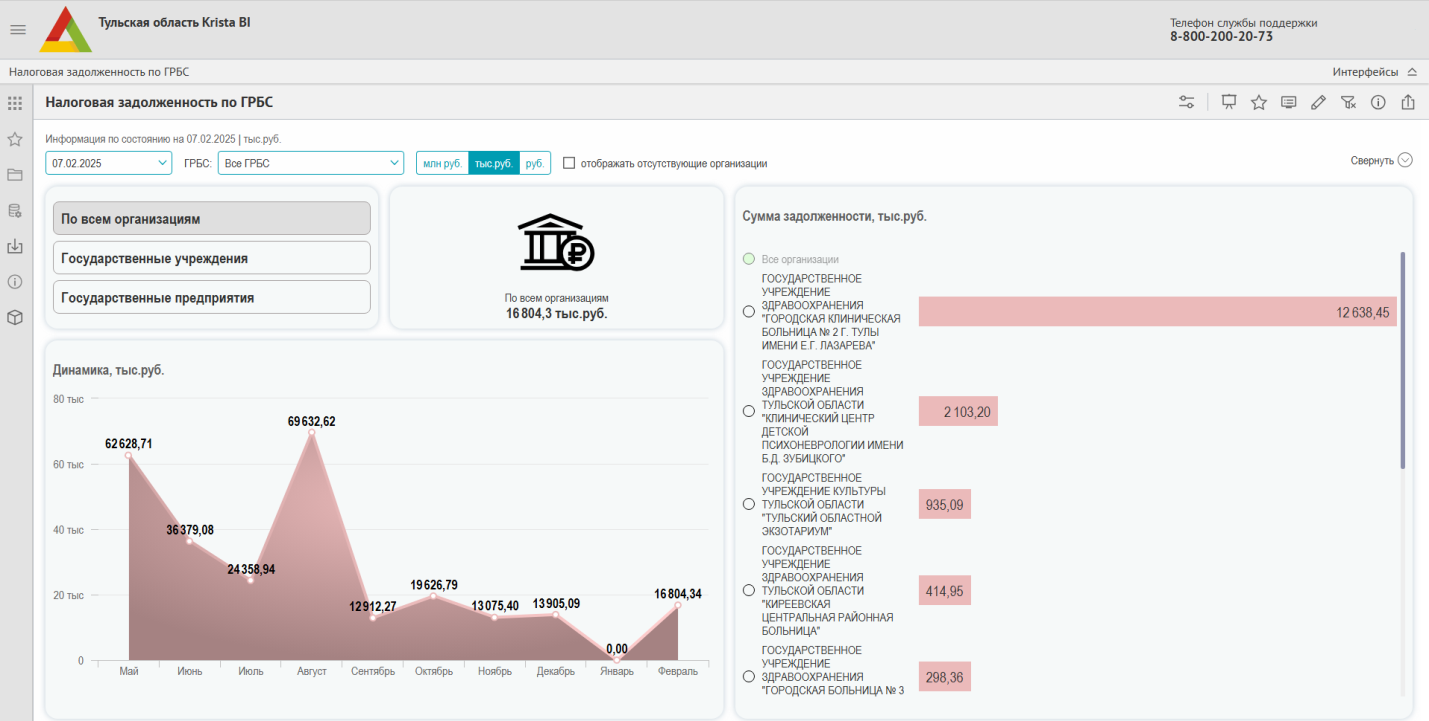The height and width of the screenshot is (721, 1429).
Task: Expand the 'Все ГРБС' dropdown
Action: 310,163
